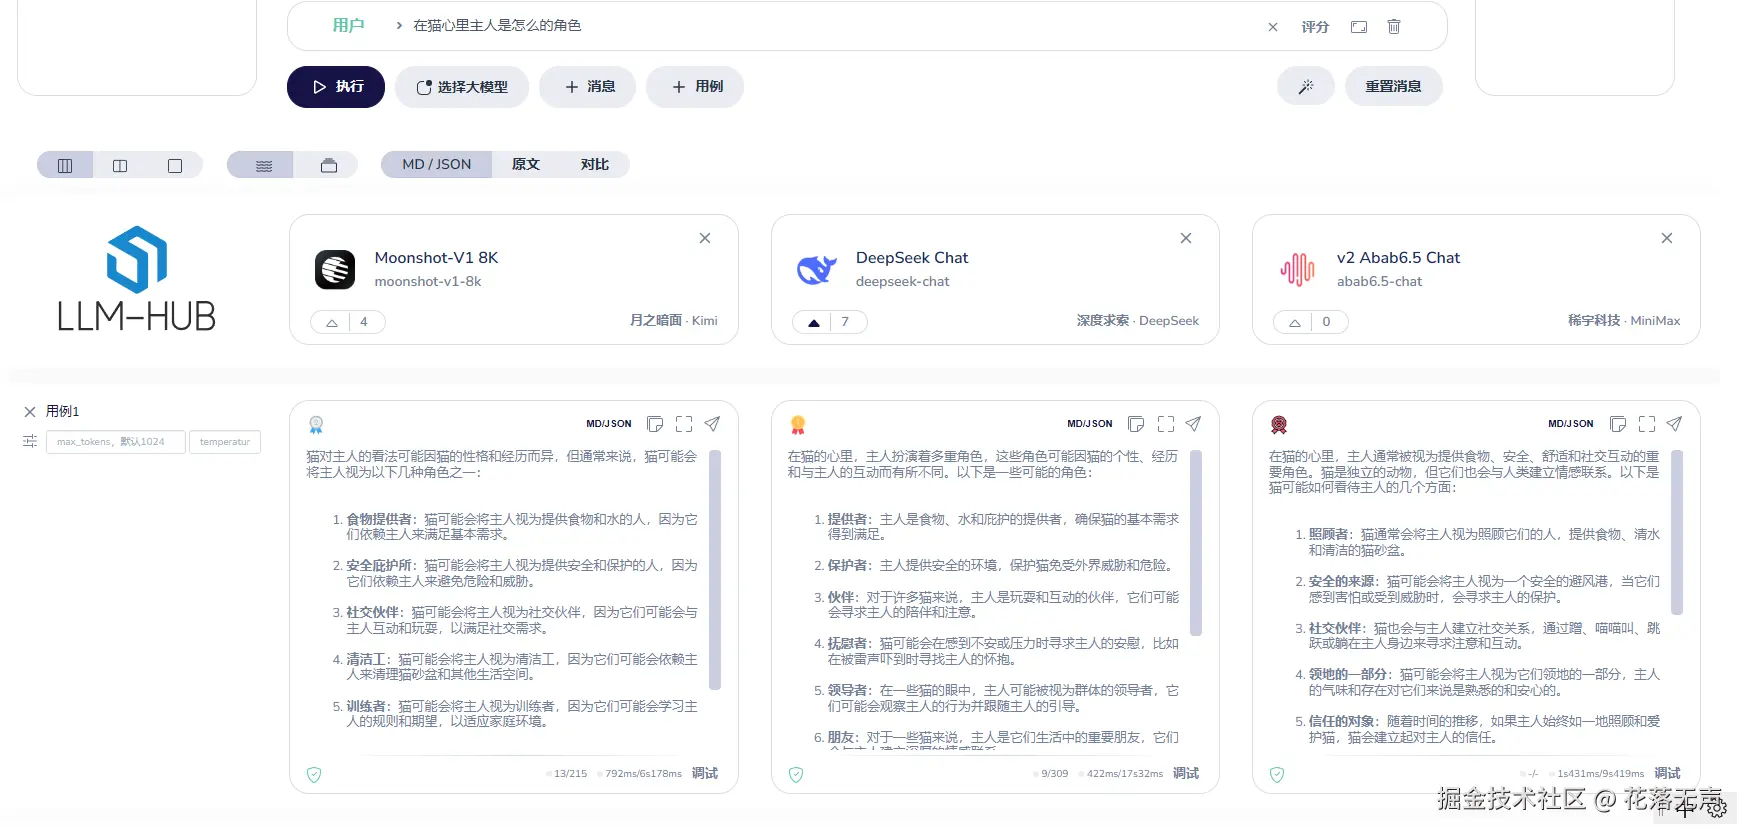Image resolution: width=1746 pixels, height=836 pixels.
Task: Remove the user message with X icon
Action: (x=1273, y=27)
